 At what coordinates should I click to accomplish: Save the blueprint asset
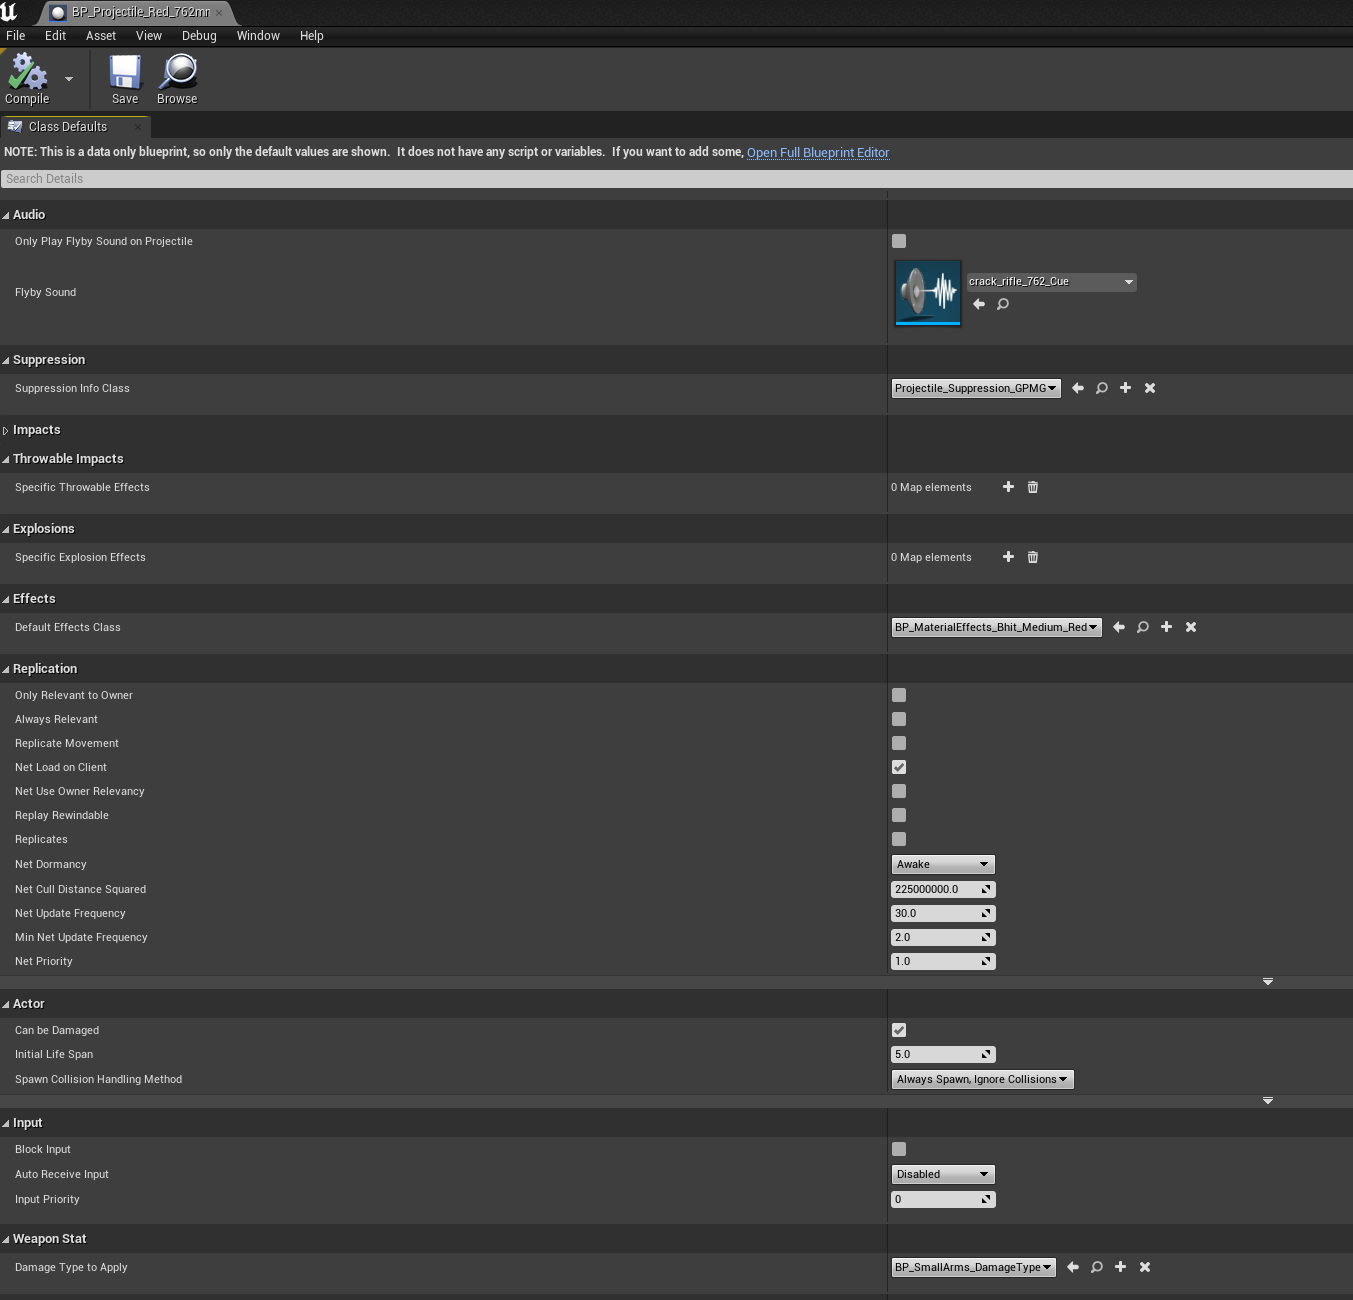point(125,79)
